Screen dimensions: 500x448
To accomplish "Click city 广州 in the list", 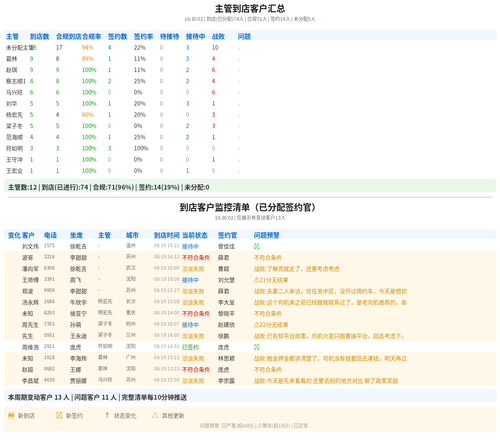I will point(131,357).
